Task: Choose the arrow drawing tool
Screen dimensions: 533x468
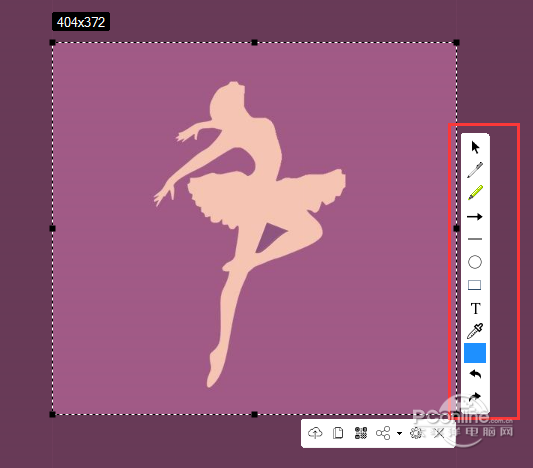Action: (475, 216)
